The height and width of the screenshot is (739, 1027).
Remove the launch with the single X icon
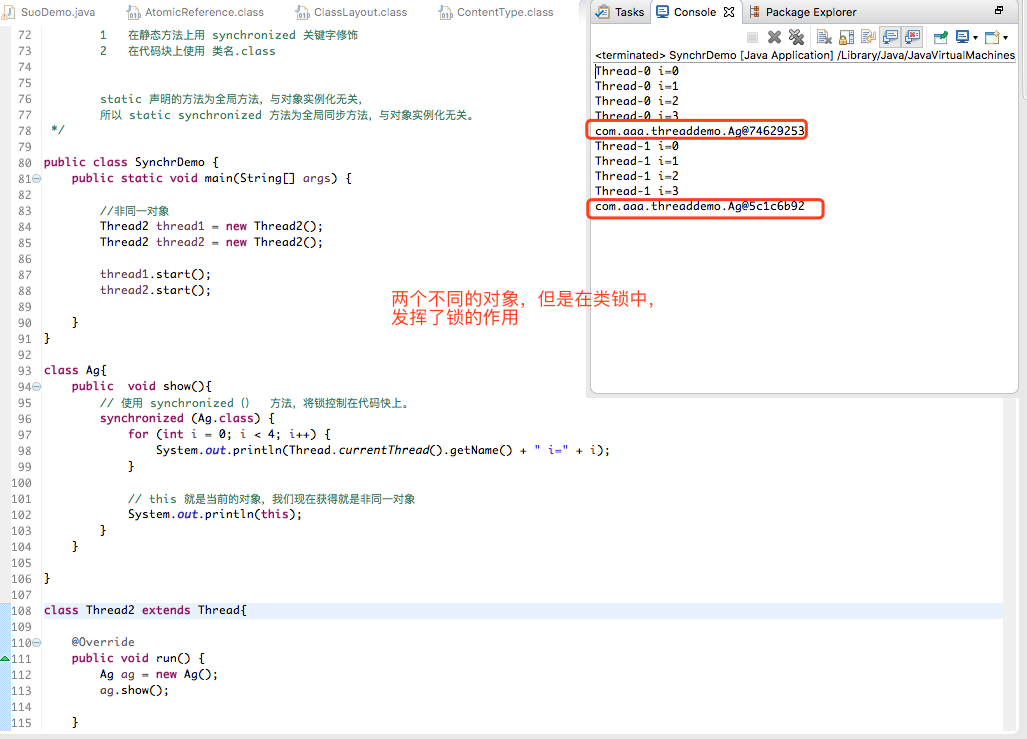774,37
